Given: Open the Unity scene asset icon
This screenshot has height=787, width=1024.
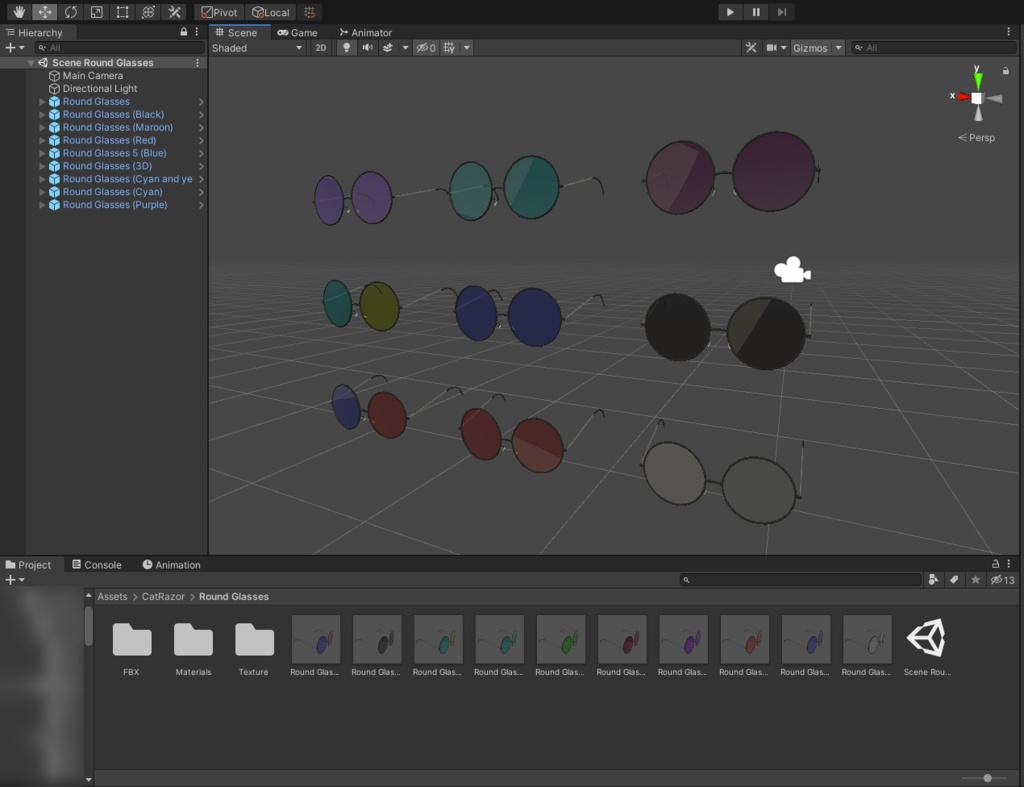Looking at the screenshot, I should [925, 640].
